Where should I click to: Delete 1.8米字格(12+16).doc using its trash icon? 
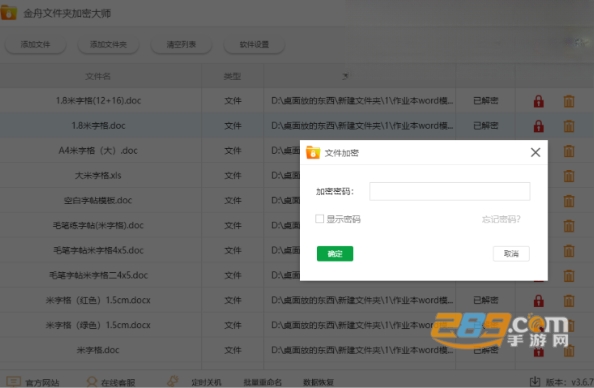click(x=569, y=101)
